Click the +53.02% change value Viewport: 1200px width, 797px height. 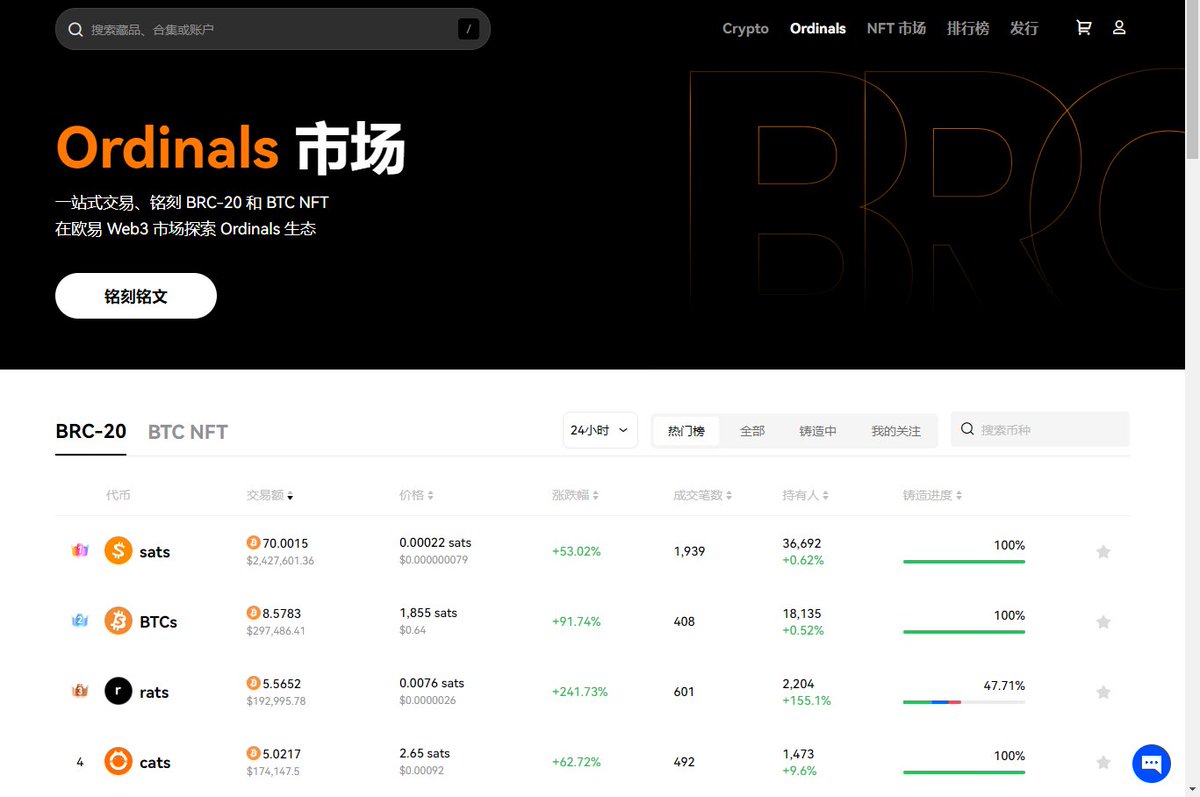click(576, 552)
